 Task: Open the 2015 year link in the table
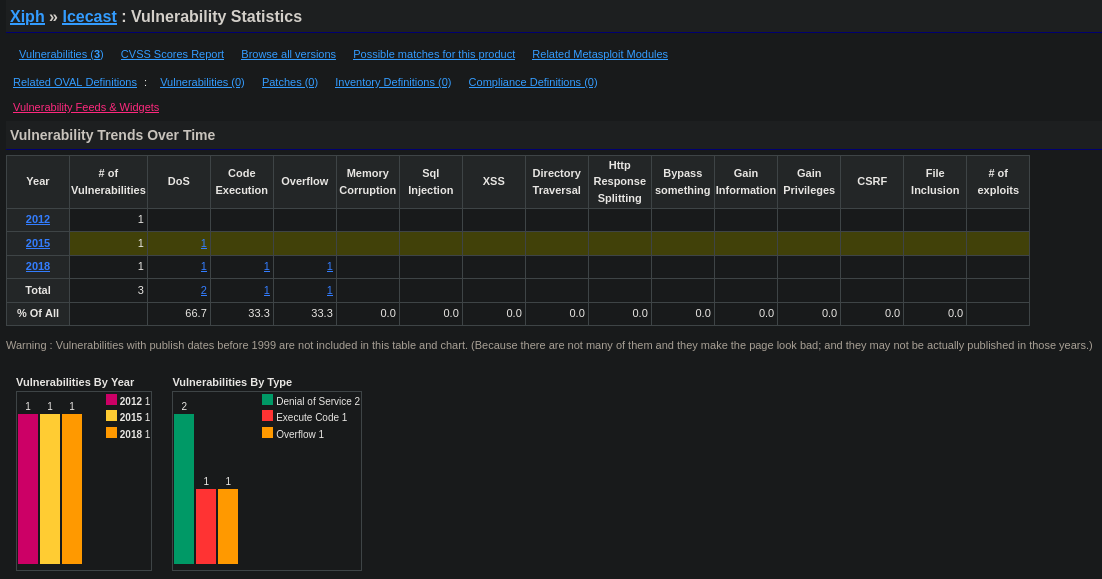coord(38,243)
